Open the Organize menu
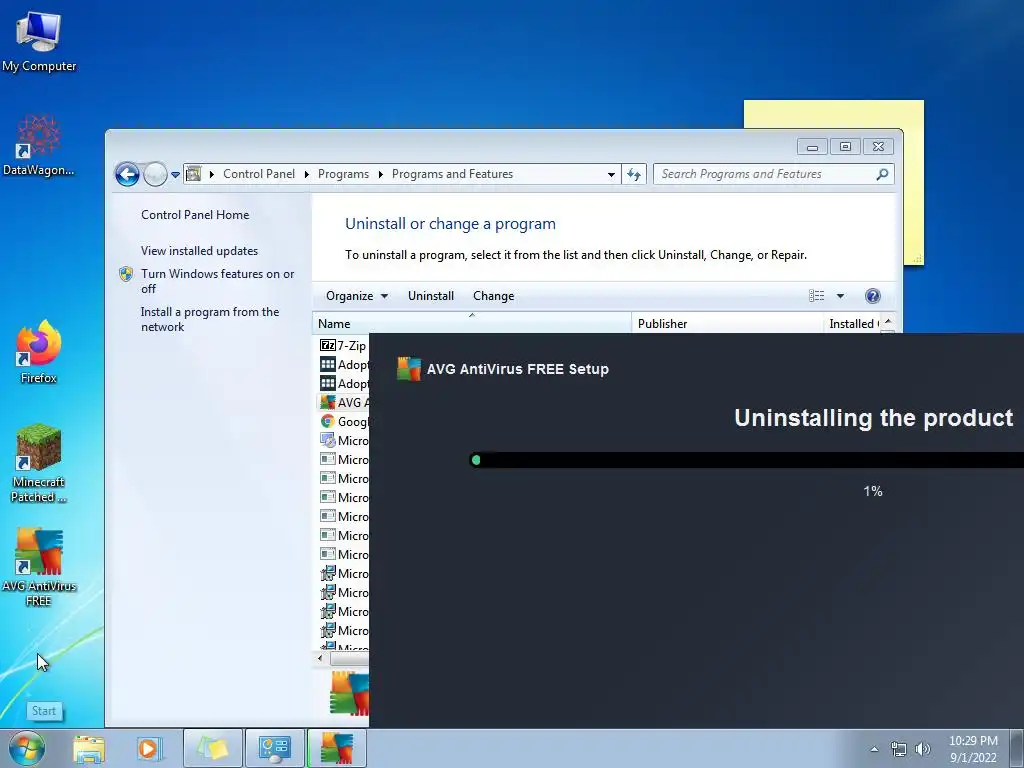 tap(357, 296)
